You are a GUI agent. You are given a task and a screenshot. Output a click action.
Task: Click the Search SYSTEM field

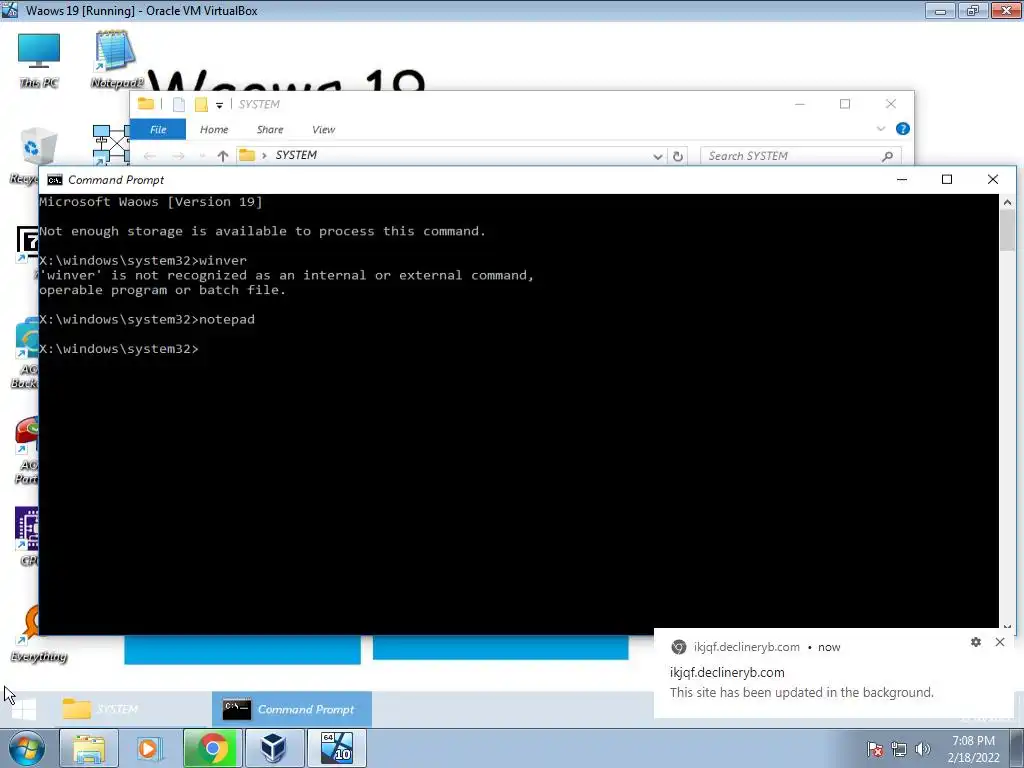click(801, 156)
